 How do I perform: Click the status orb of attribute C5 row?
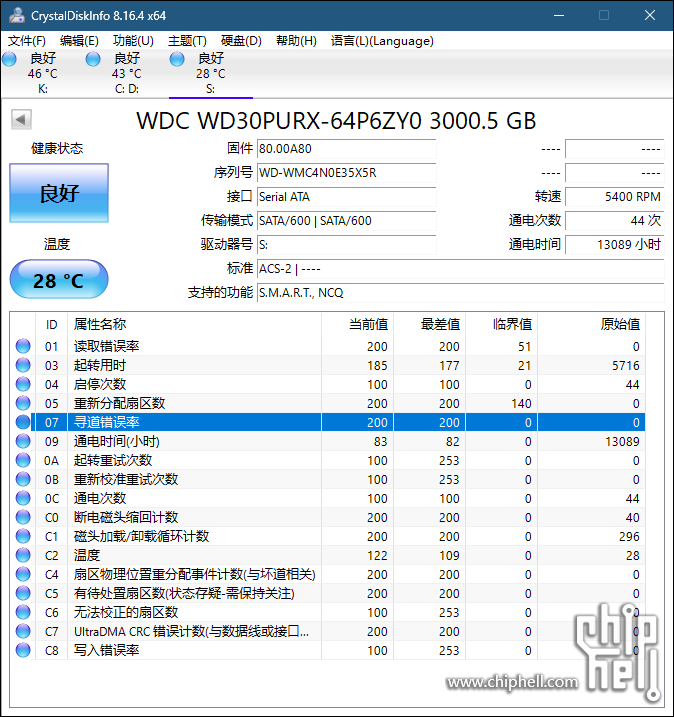tap(23, 593)
